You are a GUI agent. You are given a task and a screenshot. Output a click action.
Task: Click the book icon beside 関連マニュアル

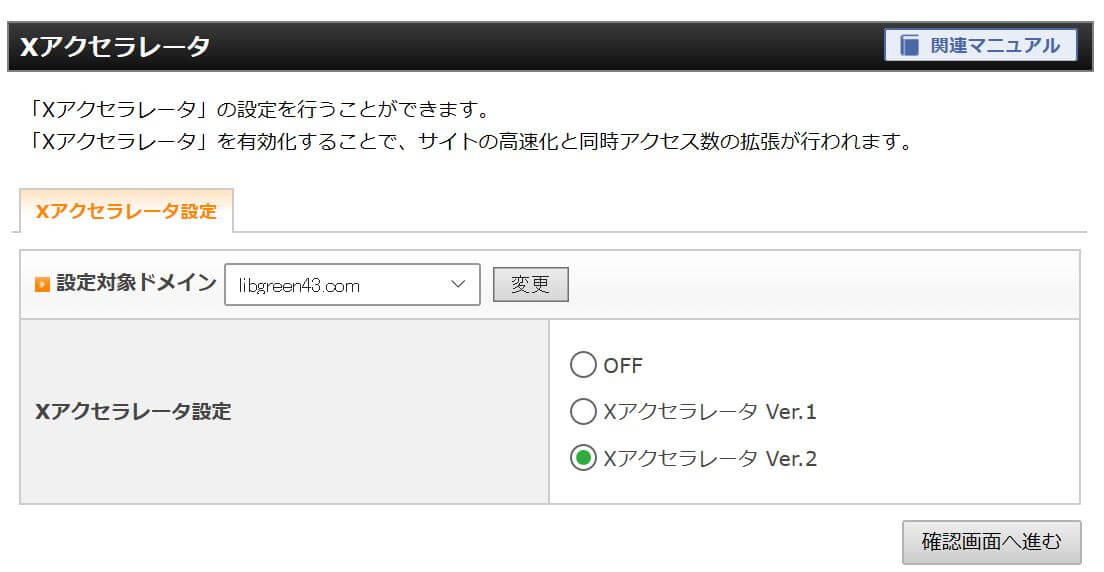pos(909,46)
